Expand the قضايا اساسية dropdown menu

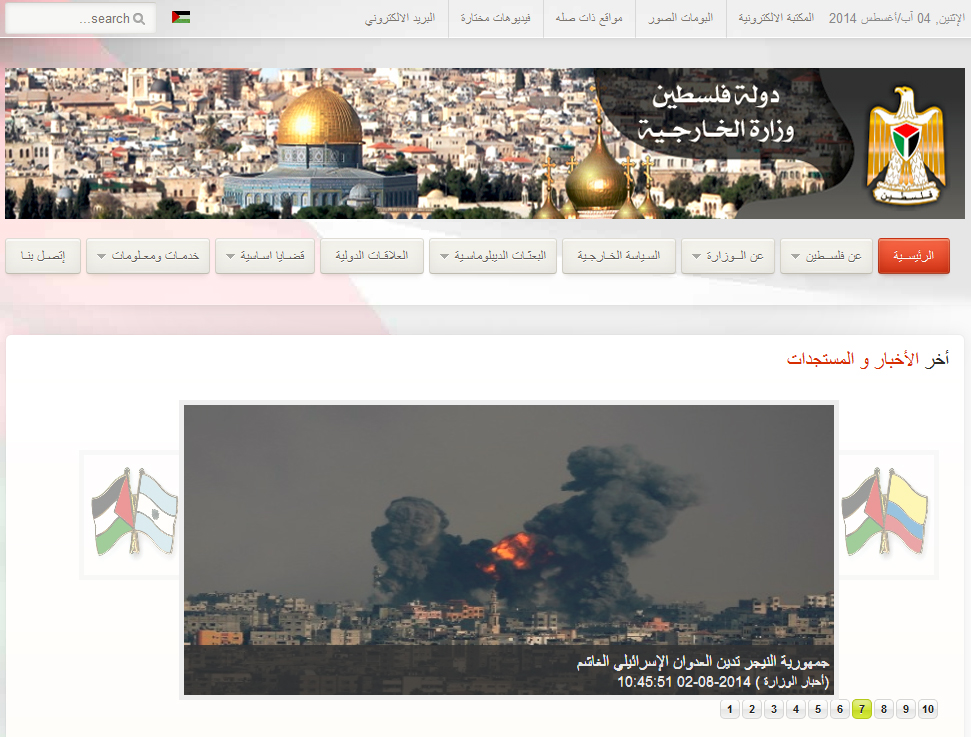(x=265, y=256)
